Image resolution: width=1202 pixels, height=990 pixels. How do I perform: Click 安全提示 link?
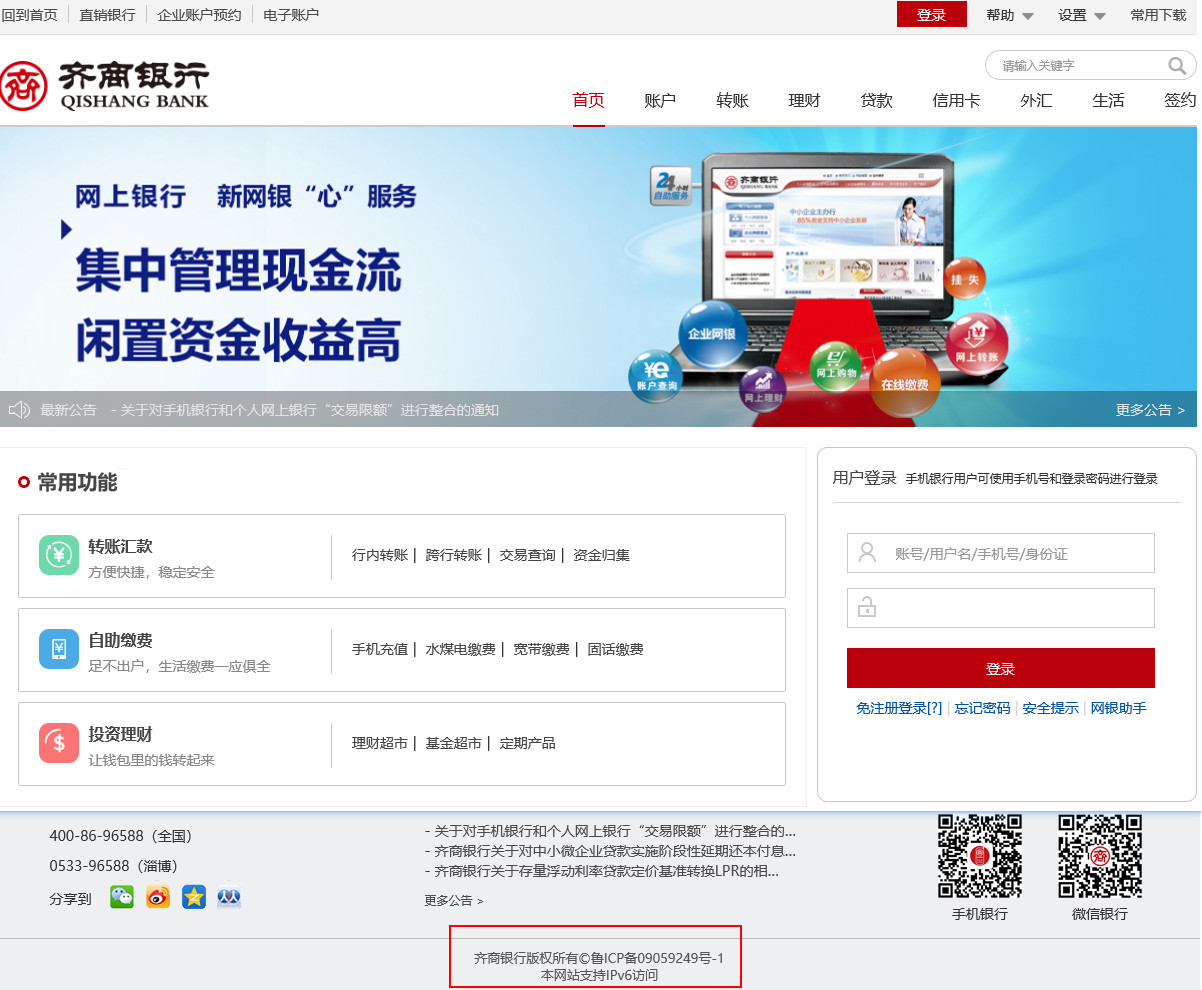pos(1051,708)
